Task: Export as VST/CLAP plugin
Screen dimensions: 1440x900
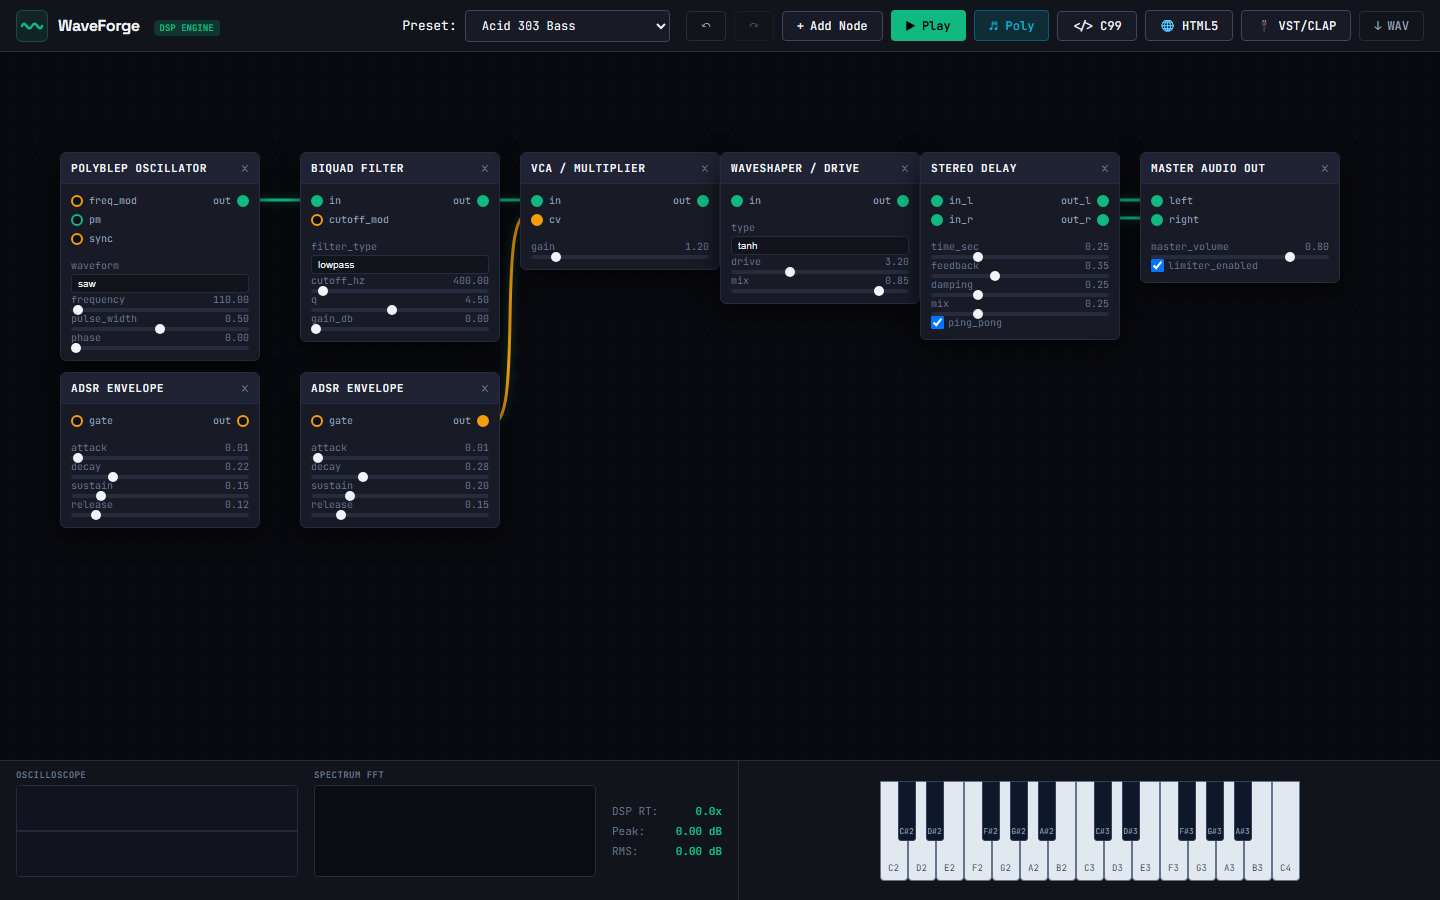Action: [1296, 26]
